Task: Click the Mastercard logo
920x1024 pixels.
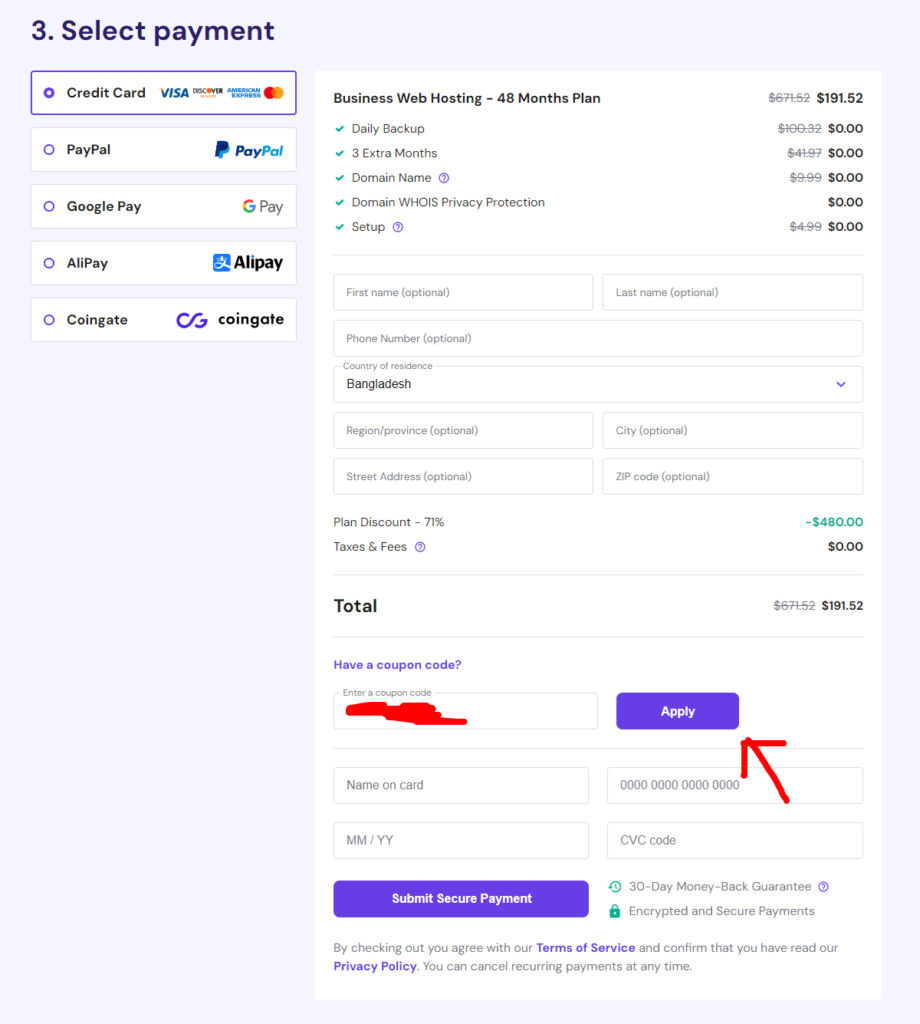Action: point(274,93)
